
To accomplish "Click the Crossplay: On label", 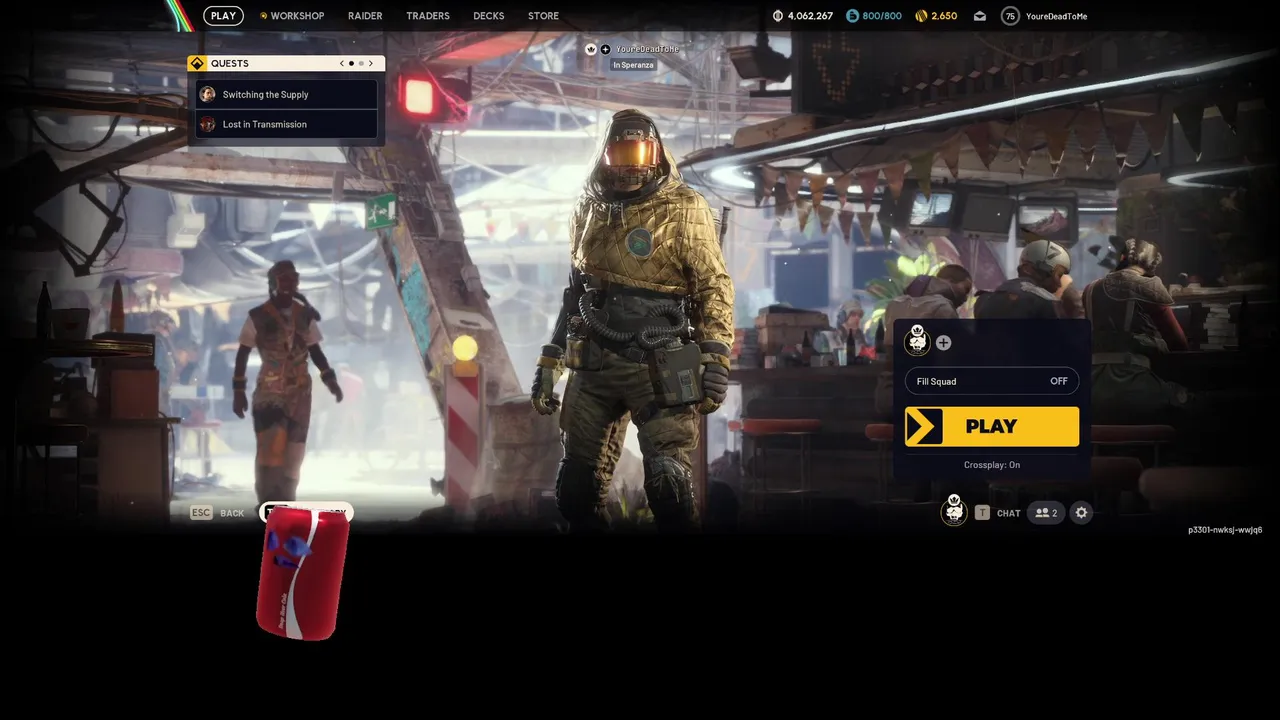I will coord(991,465).
